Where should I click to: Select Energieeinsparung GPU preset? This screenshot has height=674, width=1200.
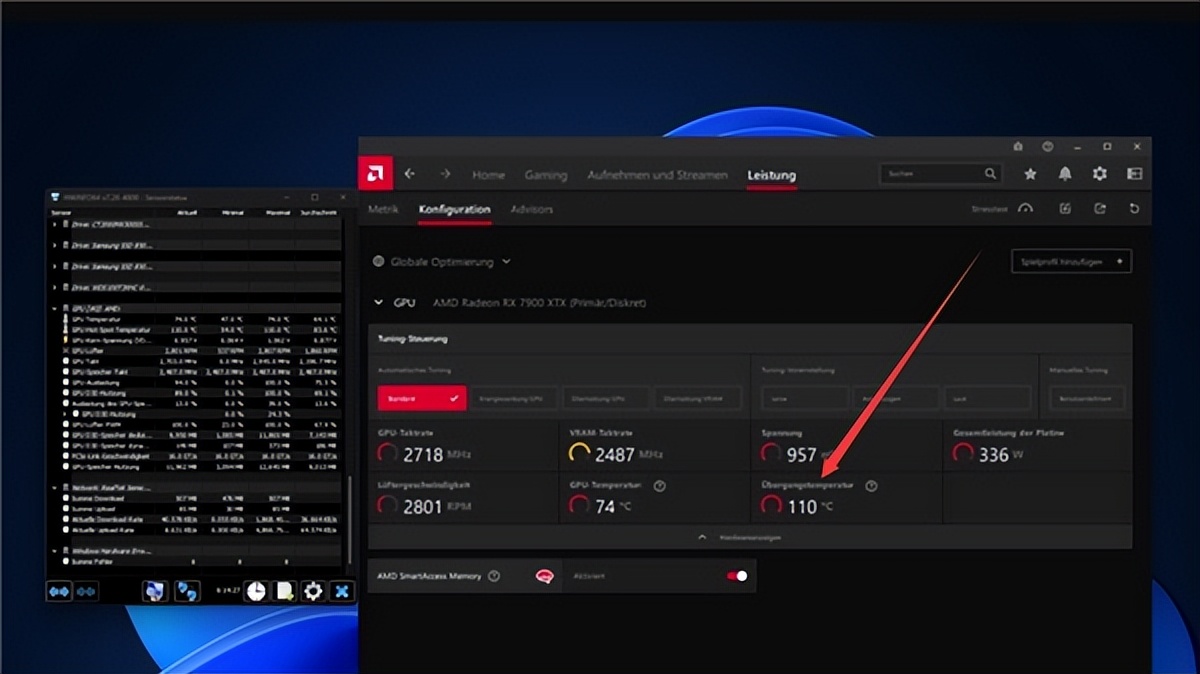click(513, 398)
